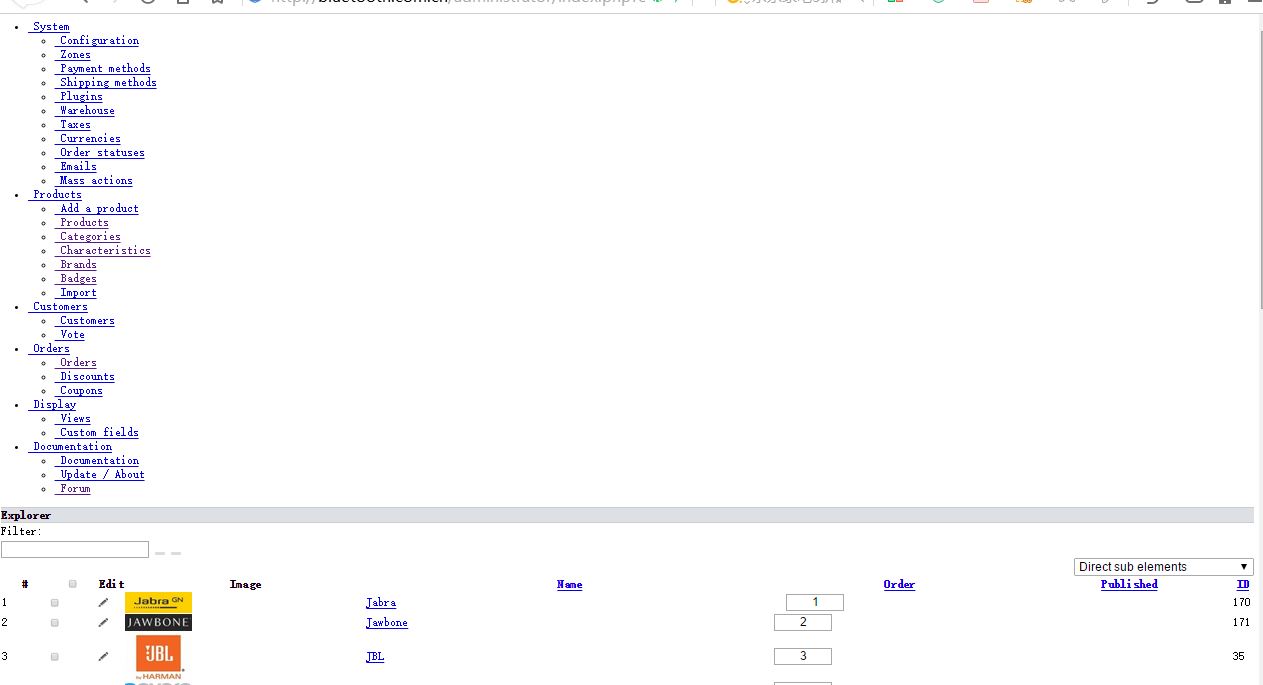Image resolution: width=1263 pixels, height=685 pixels.
Task: Tick the JBL row checkbox
Action: pos(55,657)
